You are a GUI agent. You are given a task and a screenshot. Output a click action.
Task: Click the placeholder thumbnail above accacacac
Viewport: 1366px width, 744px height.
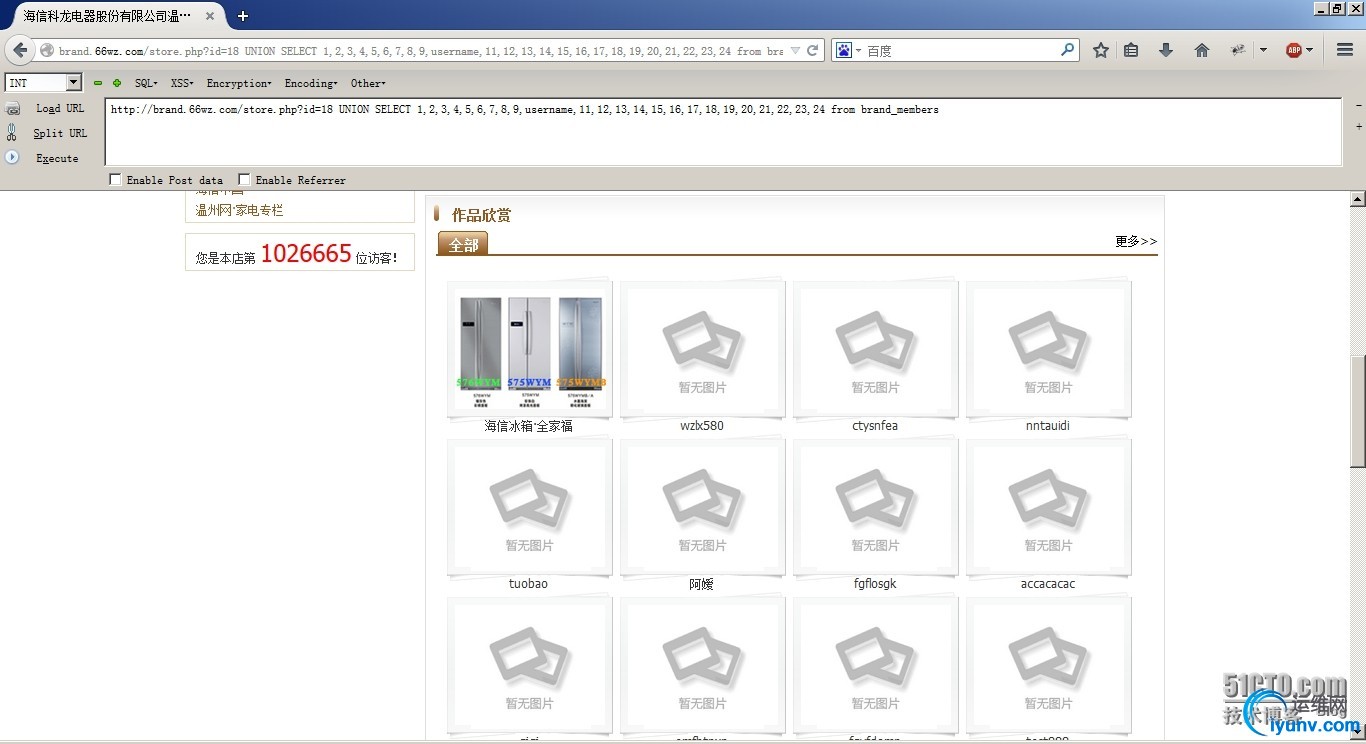[x=1048, y=508]
